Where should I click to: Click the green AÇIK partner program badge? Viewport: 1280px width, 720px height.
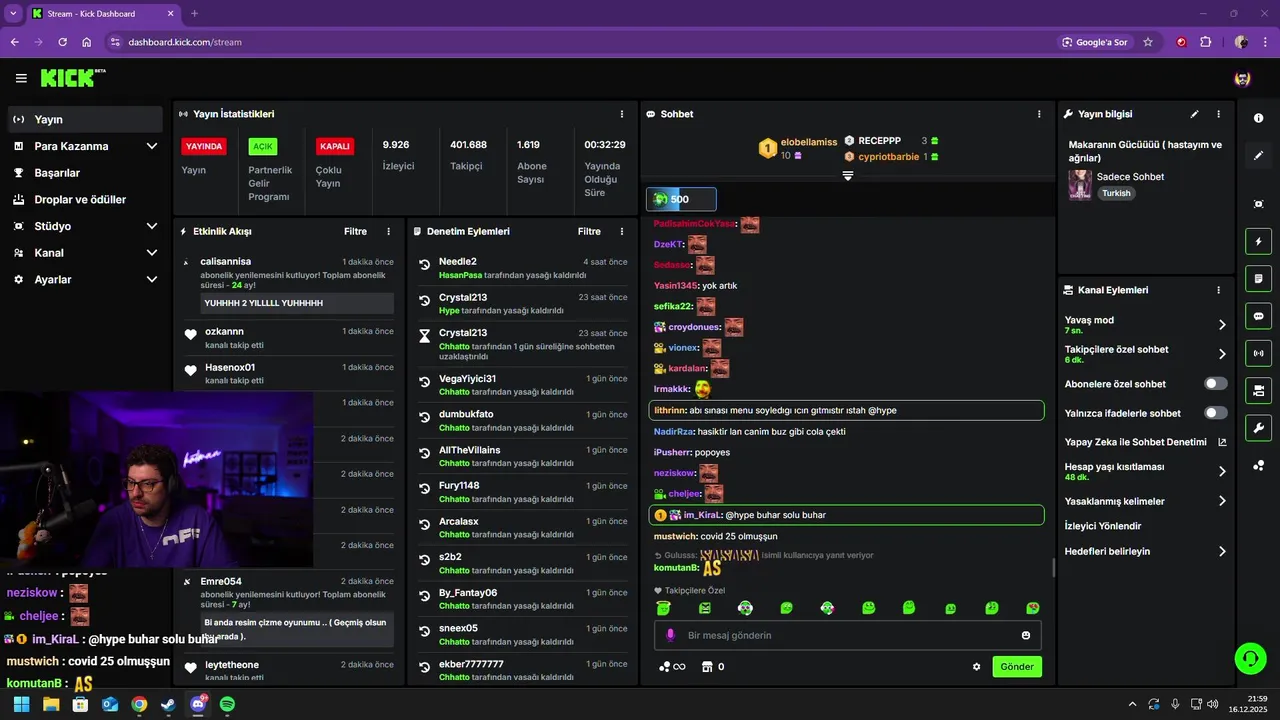263,146
